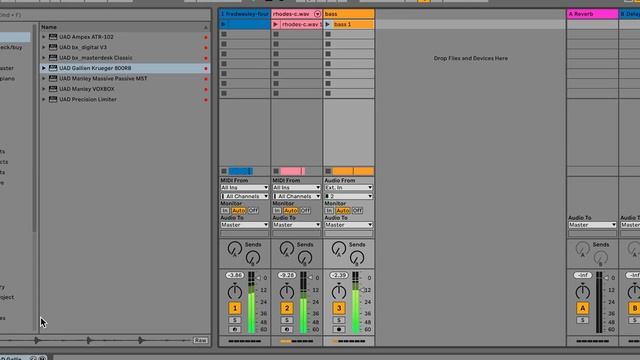Click the UAD Precision Limiter plugin icon

[53, 99]
